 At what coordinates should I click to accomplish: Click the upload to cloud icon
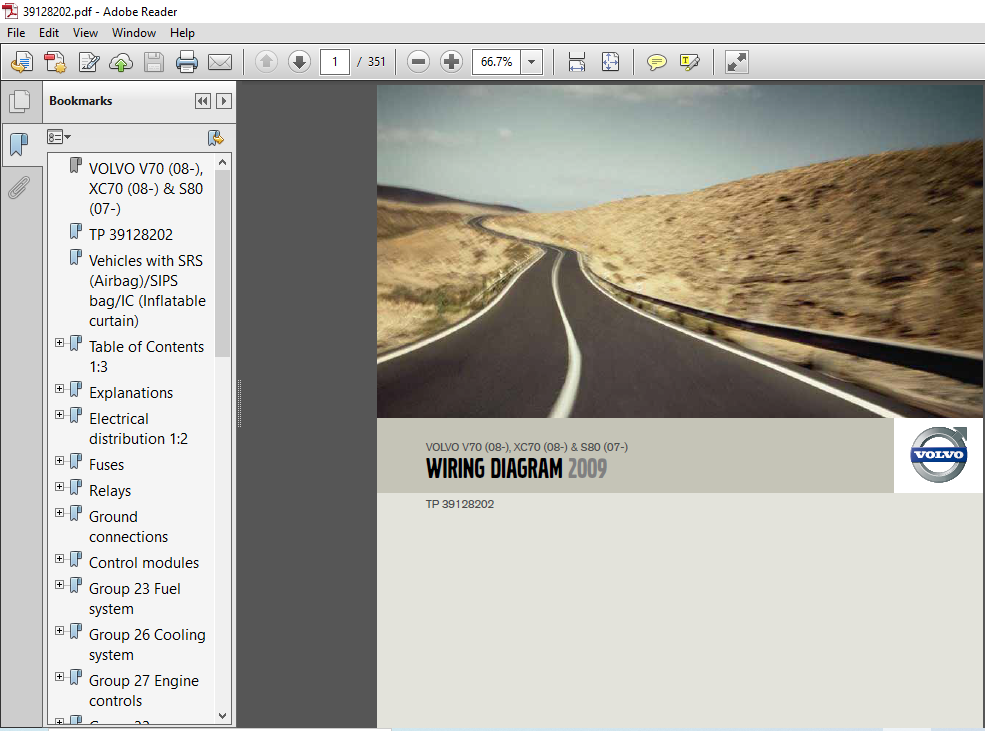pyautogui.click(x=121, y=62)
